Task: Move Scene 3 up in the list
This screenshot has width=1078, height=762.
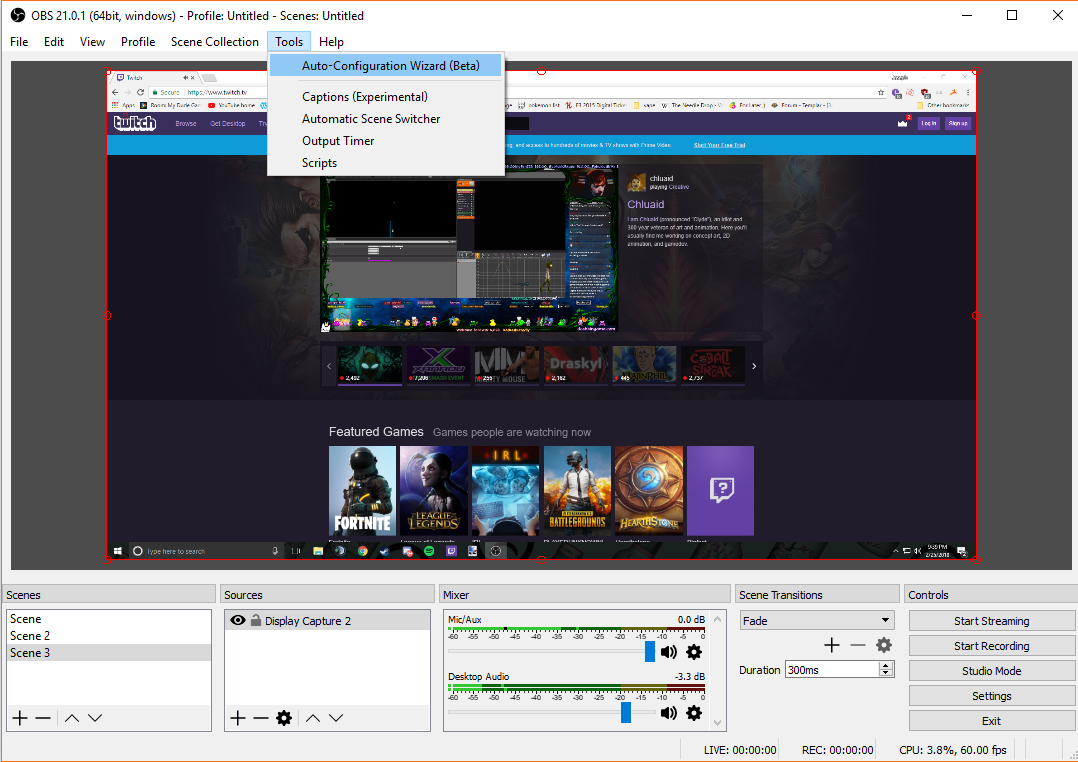Action: pyautogui.click(x=70, y=717)
